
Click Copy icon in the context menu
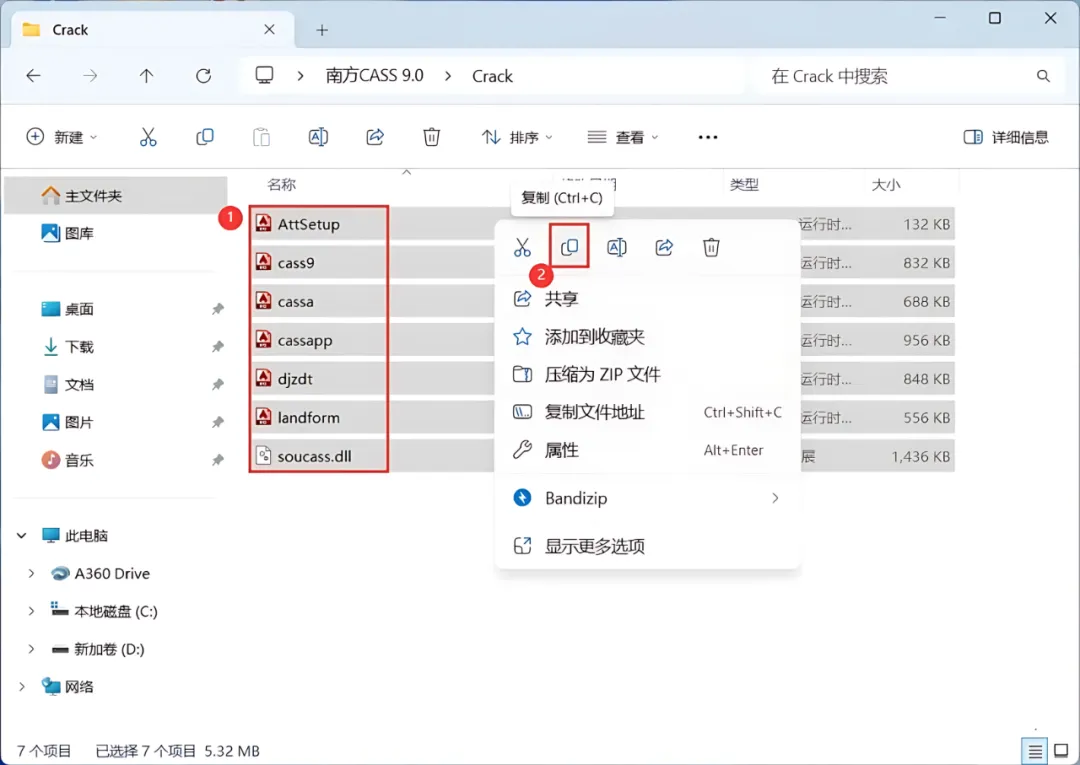(x=570, y=247)
